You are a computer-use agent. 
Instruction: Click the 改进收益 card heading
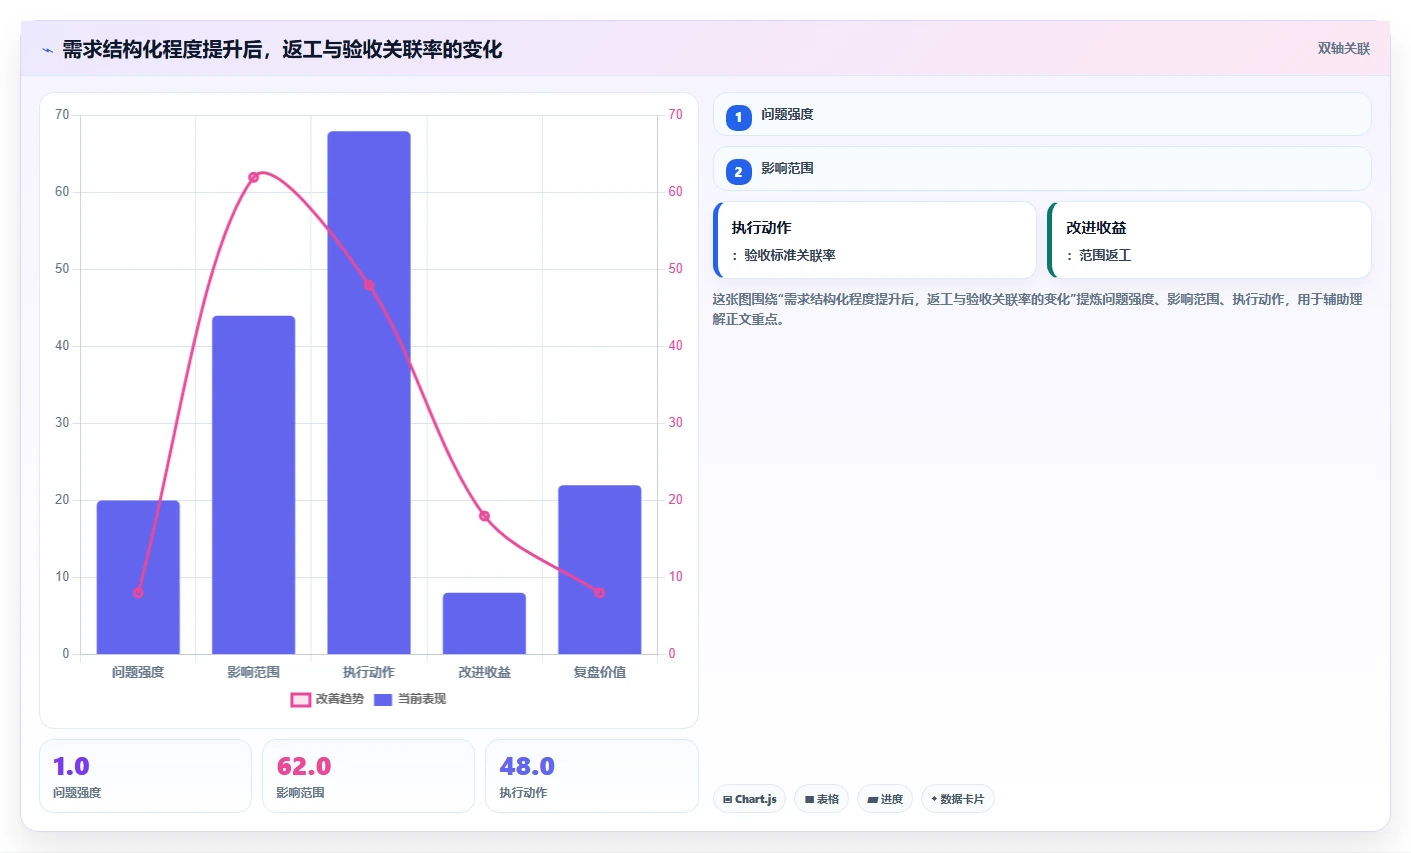pyautogui.click(x=1096, y=227)
